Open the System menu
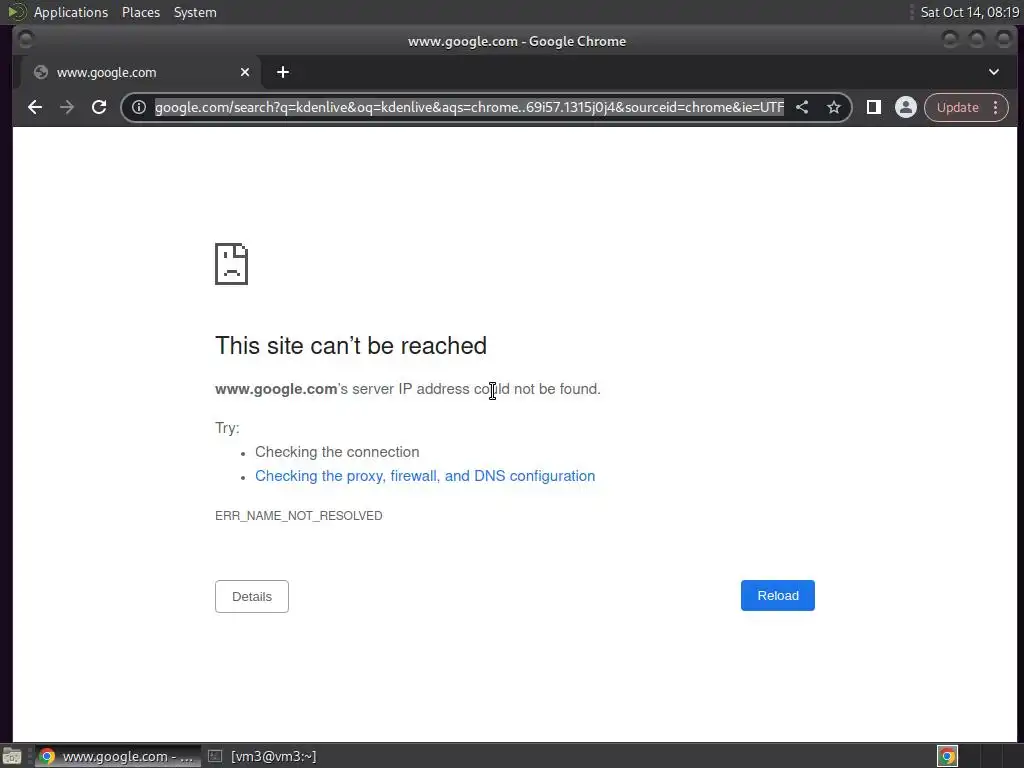 pyautogui.click(x=195, y=12)
